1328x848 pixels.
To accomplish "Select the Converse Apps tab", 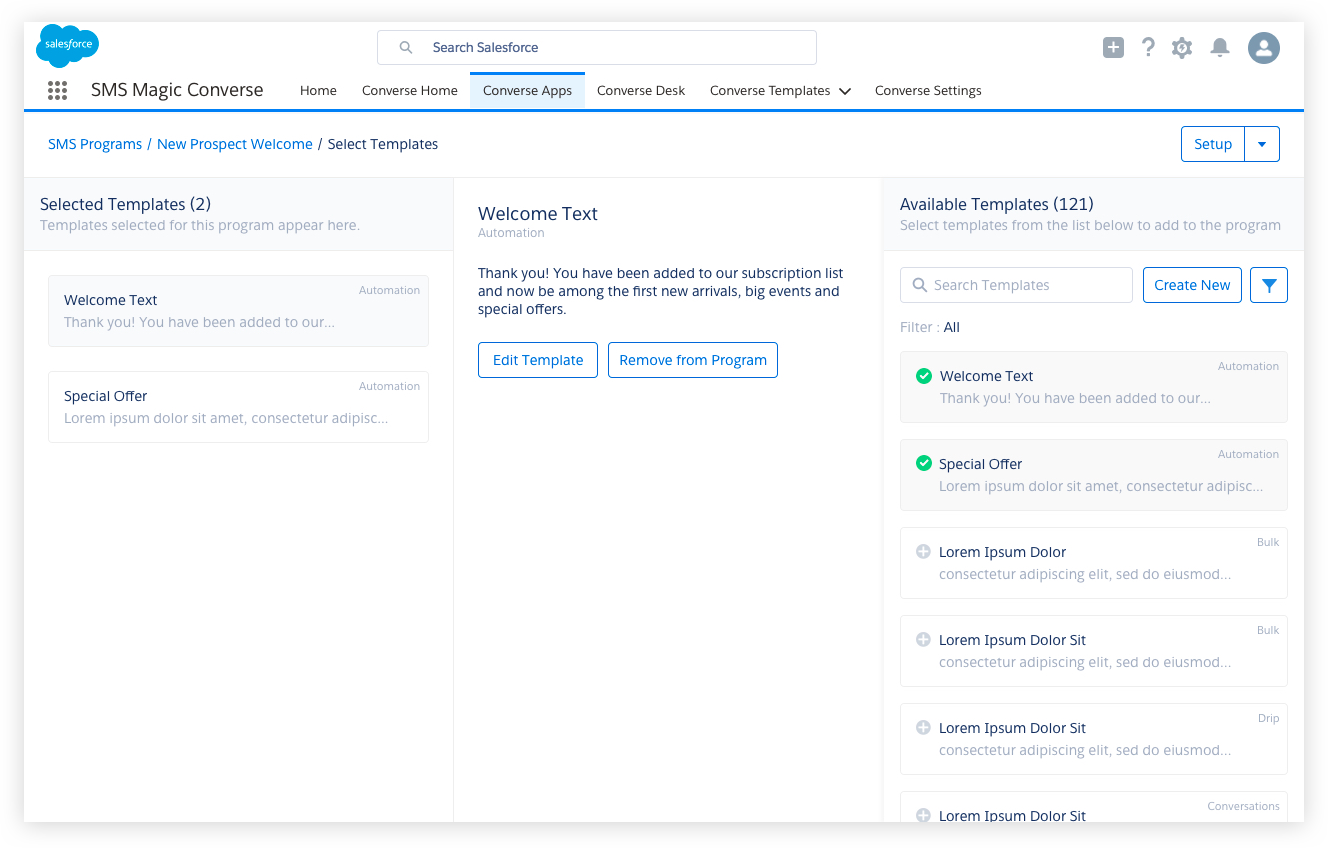I will [527, 90].
